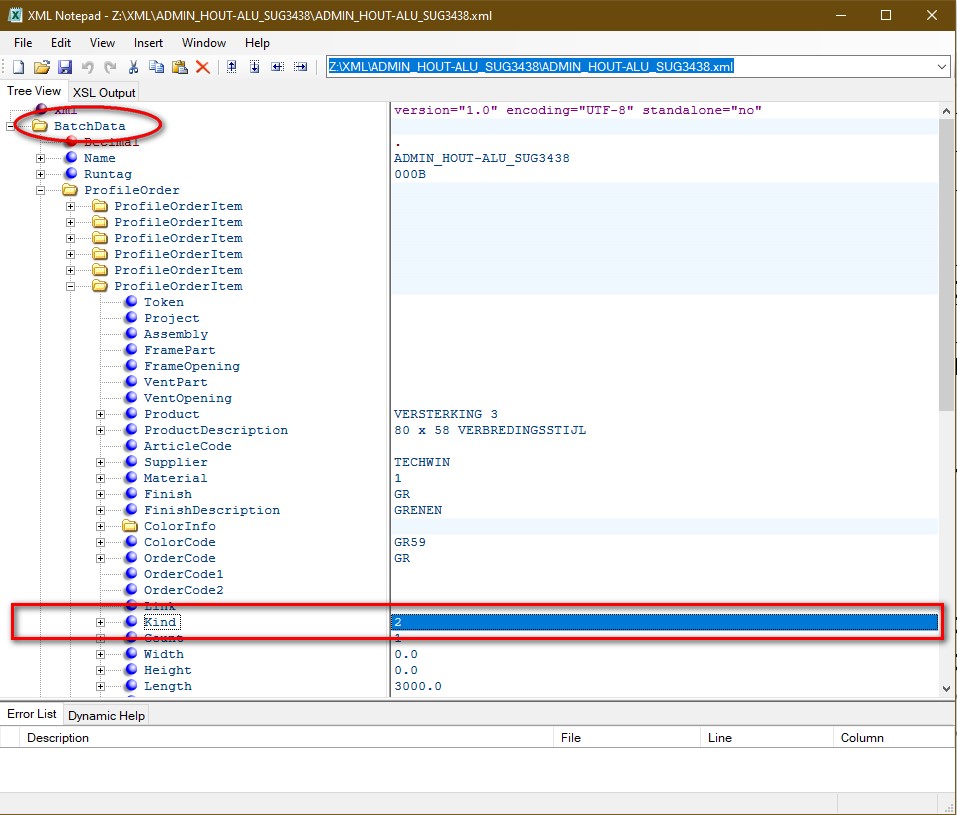This screenshot has height=815, width=957.
Task: Click the icon beside the Name node
Action: (71, 158)
